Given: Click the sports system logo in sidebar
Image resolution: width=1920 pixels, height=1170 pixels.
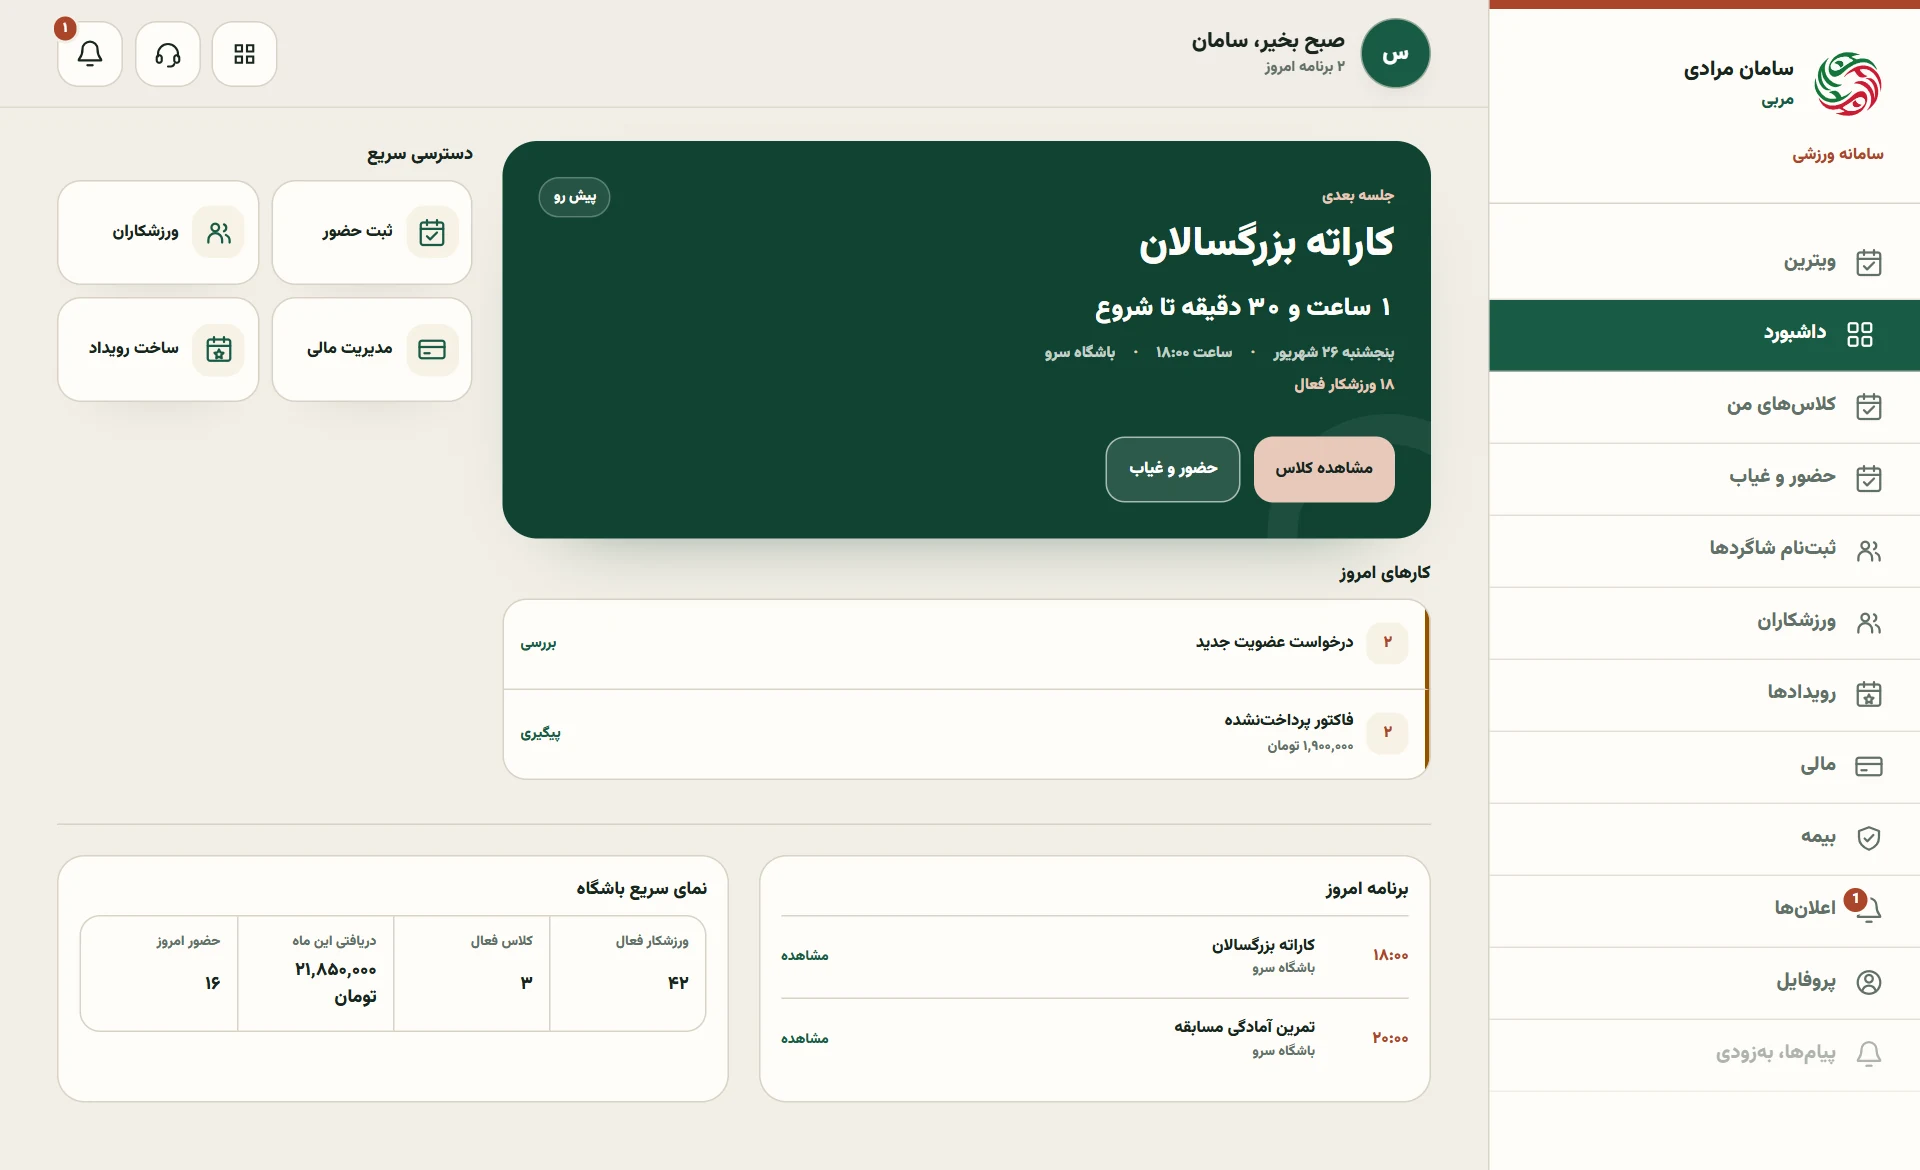Looking at the screenshot, I should click(1848, 84).
